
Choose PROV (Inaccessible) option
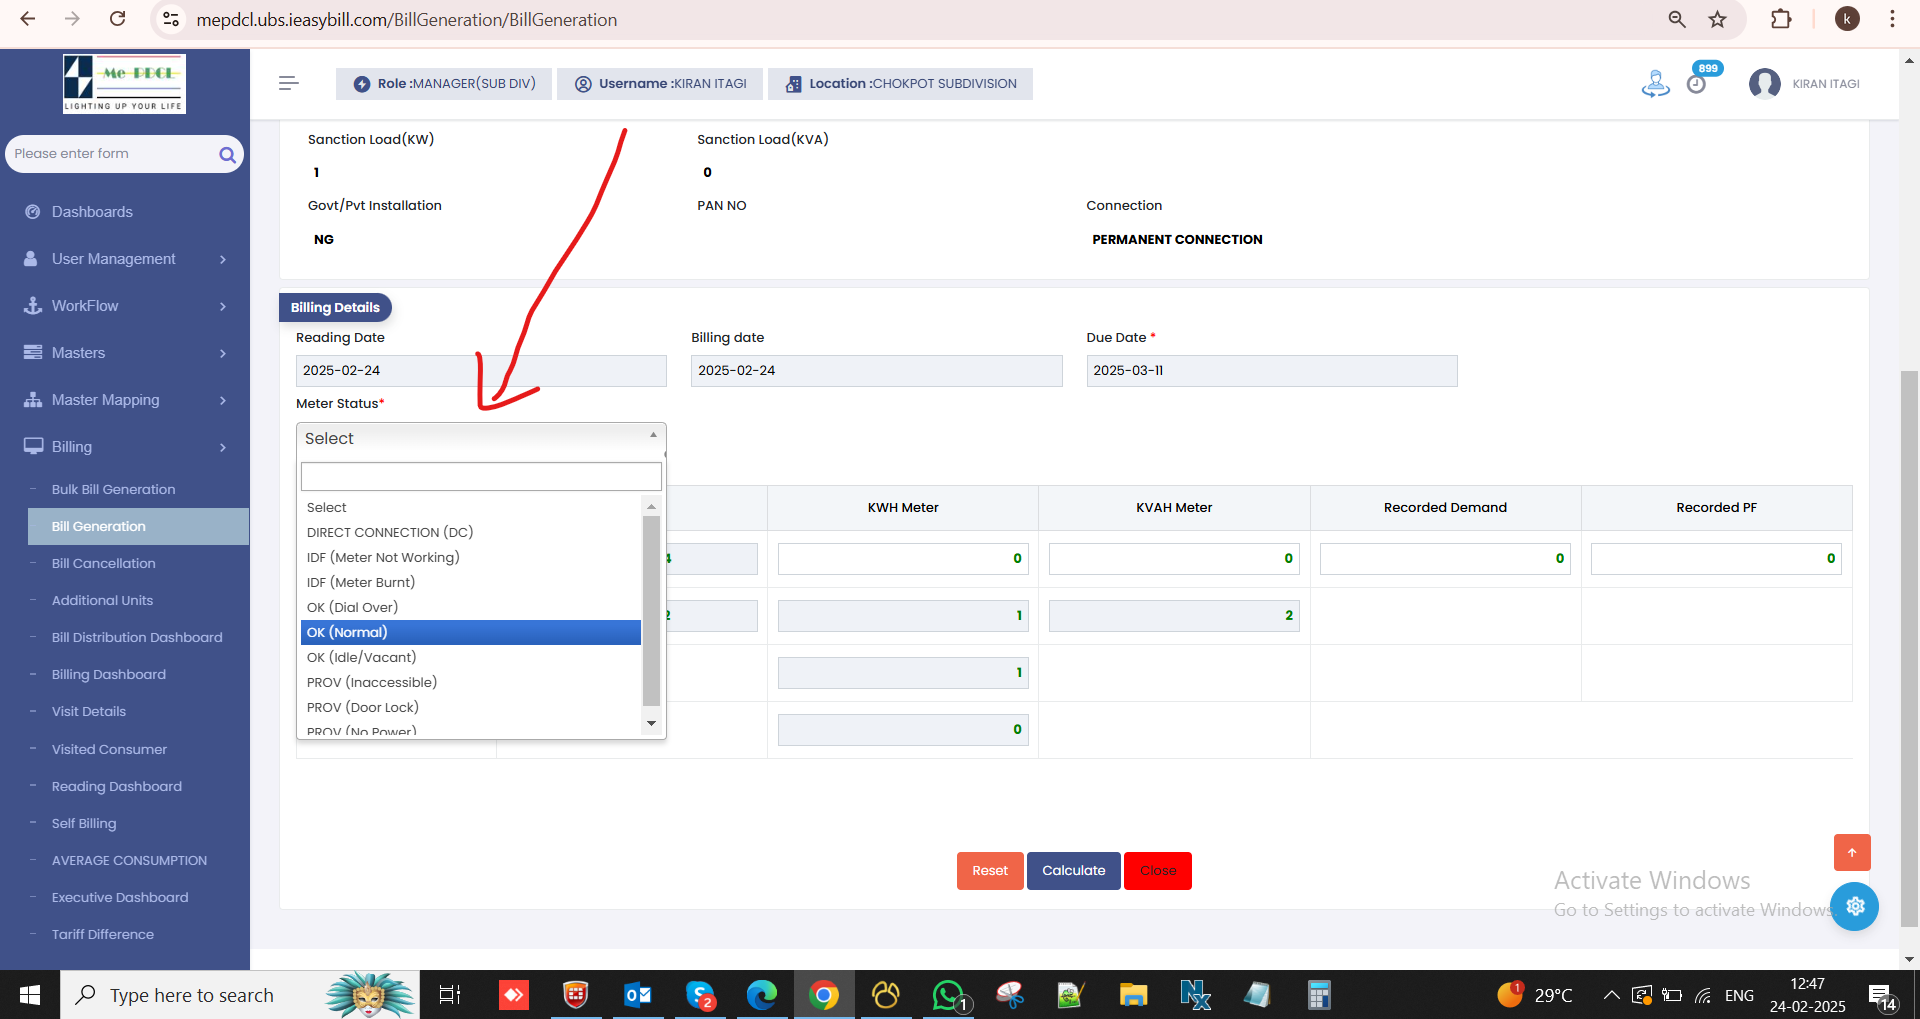471,682
